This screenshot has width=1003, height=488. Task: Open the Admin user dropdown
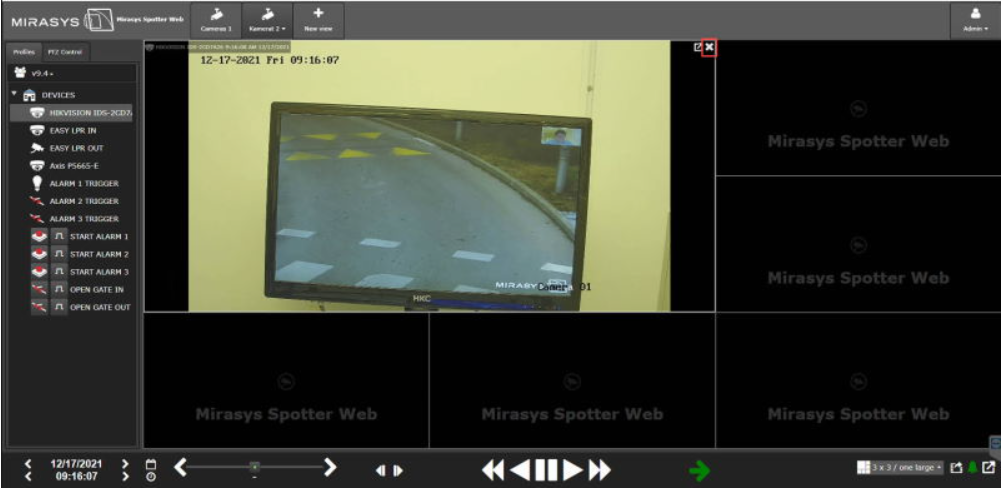point(975,20)
